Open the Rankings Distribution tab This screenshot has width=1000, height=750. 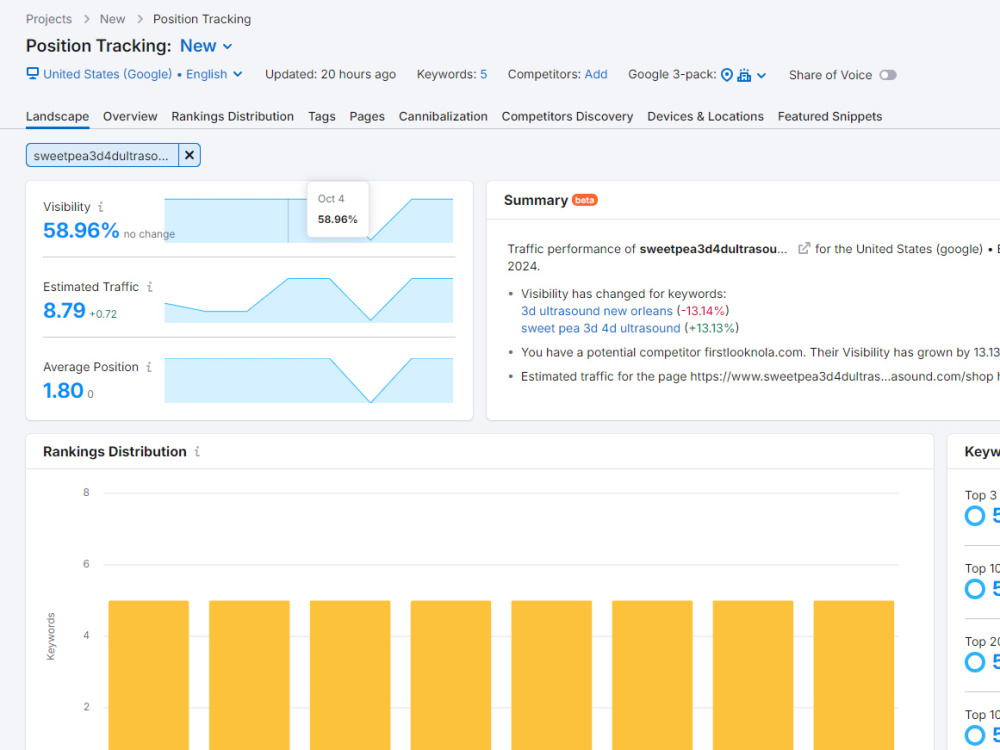click(232, 117)
